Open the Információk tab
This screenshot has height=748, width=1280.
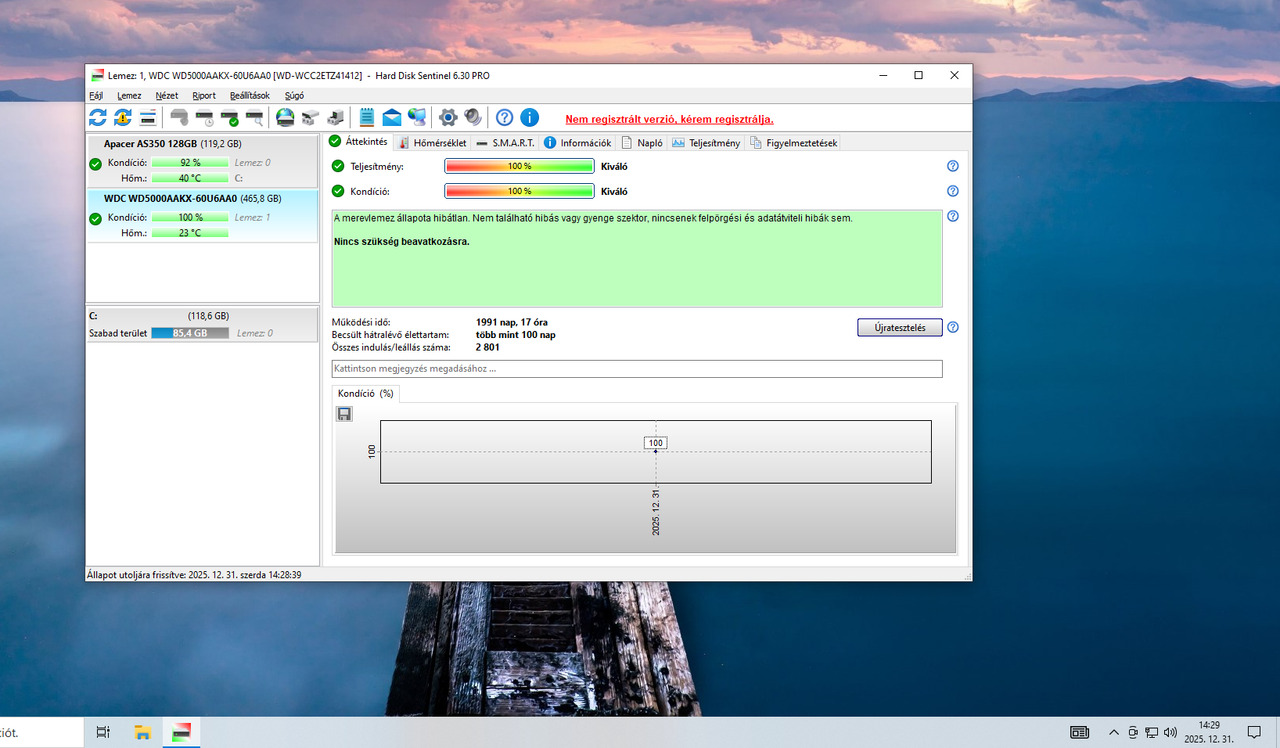(x=577, y=143)
